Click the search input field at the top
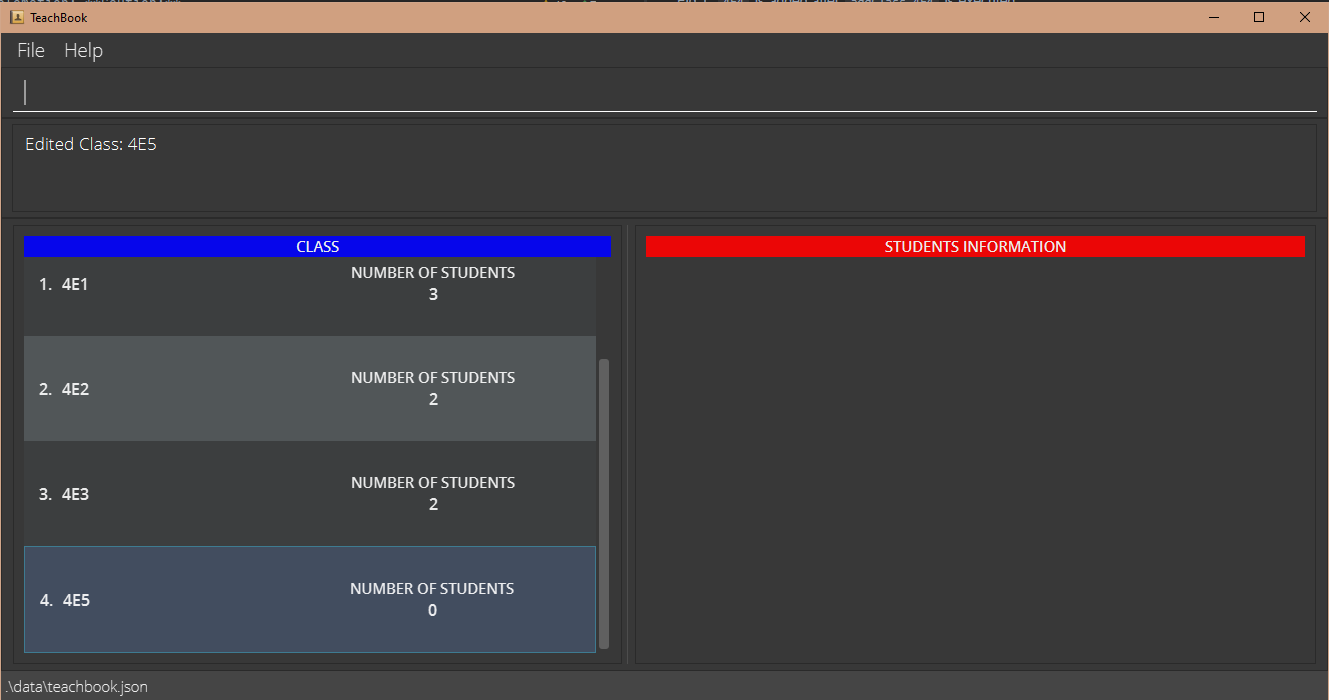 coord(400,91)
